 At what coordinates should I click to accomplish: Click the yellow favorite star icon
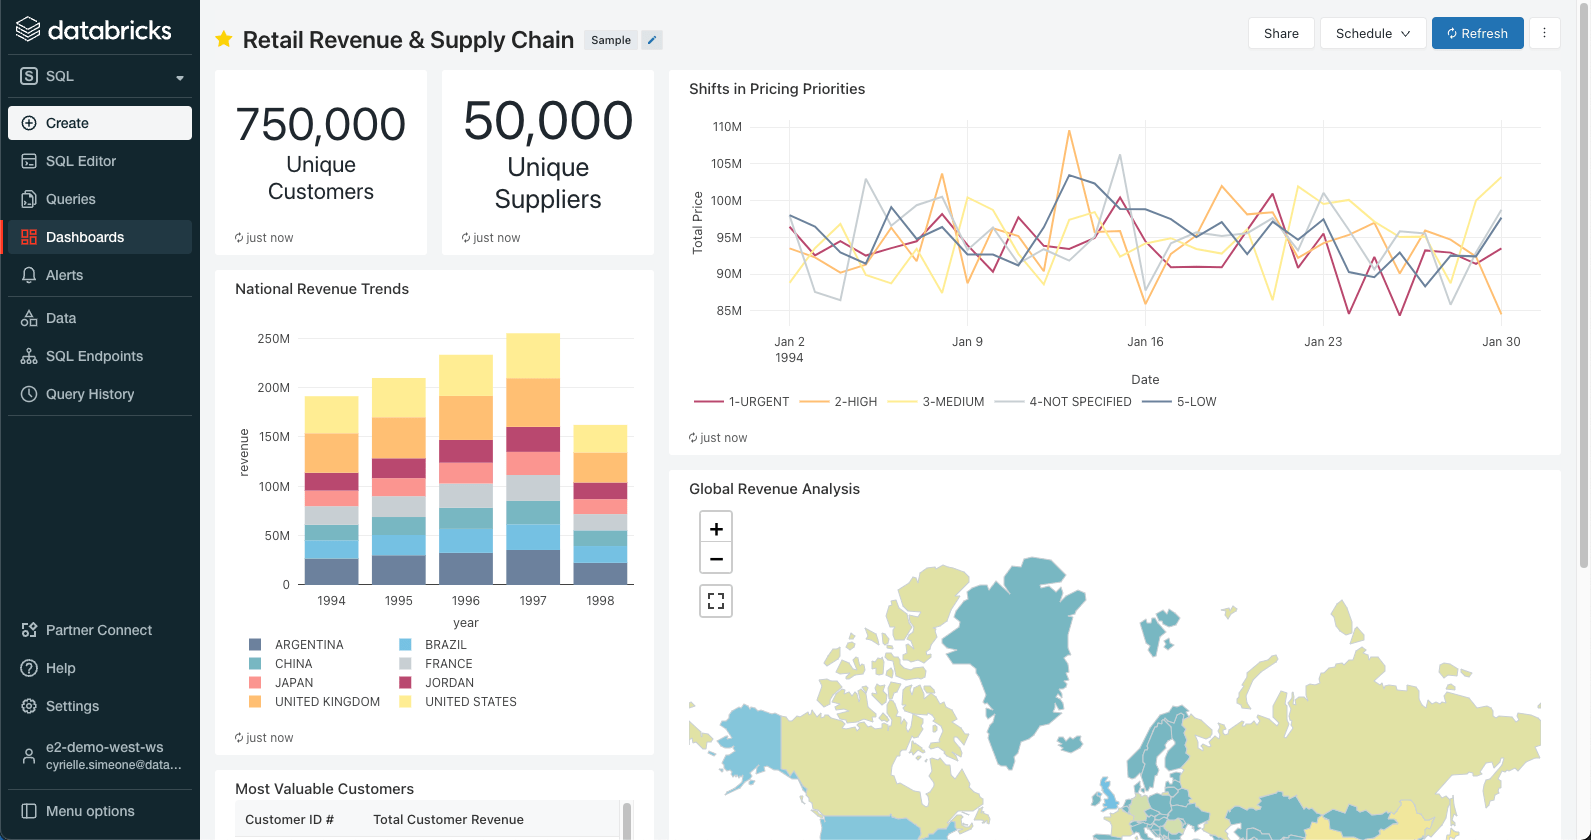pos(224,39)
